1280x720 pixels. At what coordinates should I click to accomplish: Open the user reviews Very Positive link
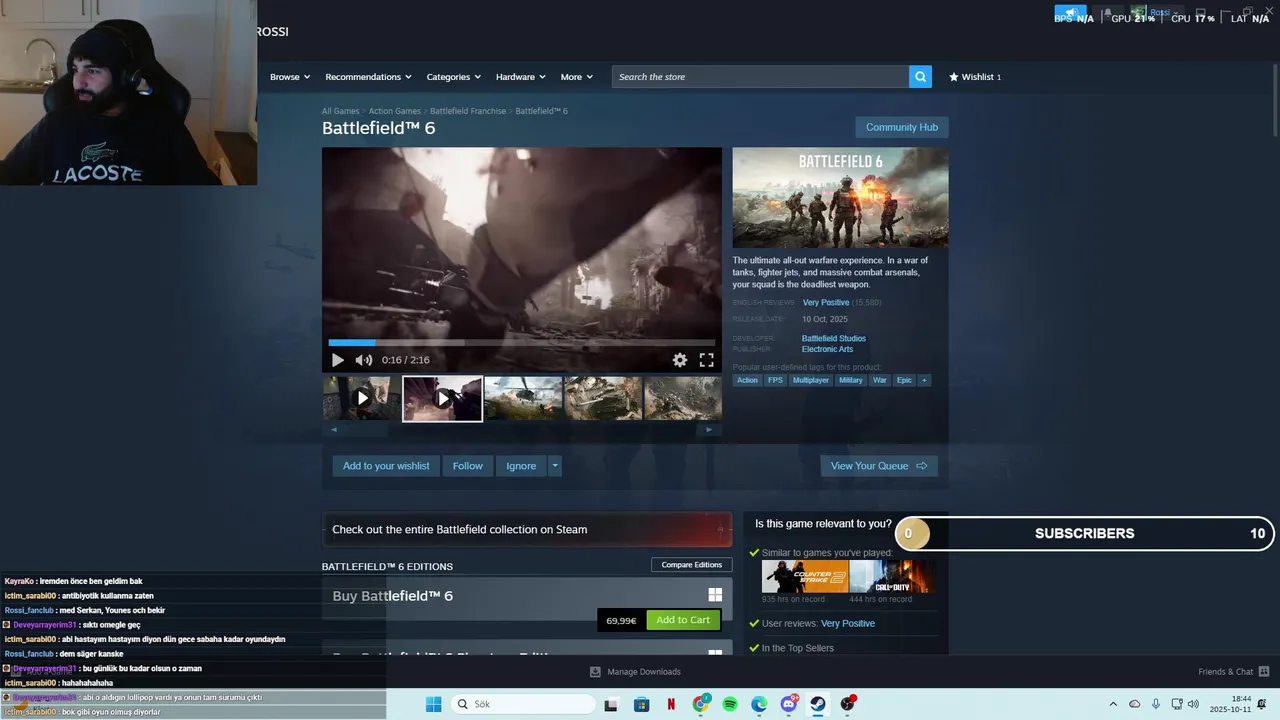[848, 624]
